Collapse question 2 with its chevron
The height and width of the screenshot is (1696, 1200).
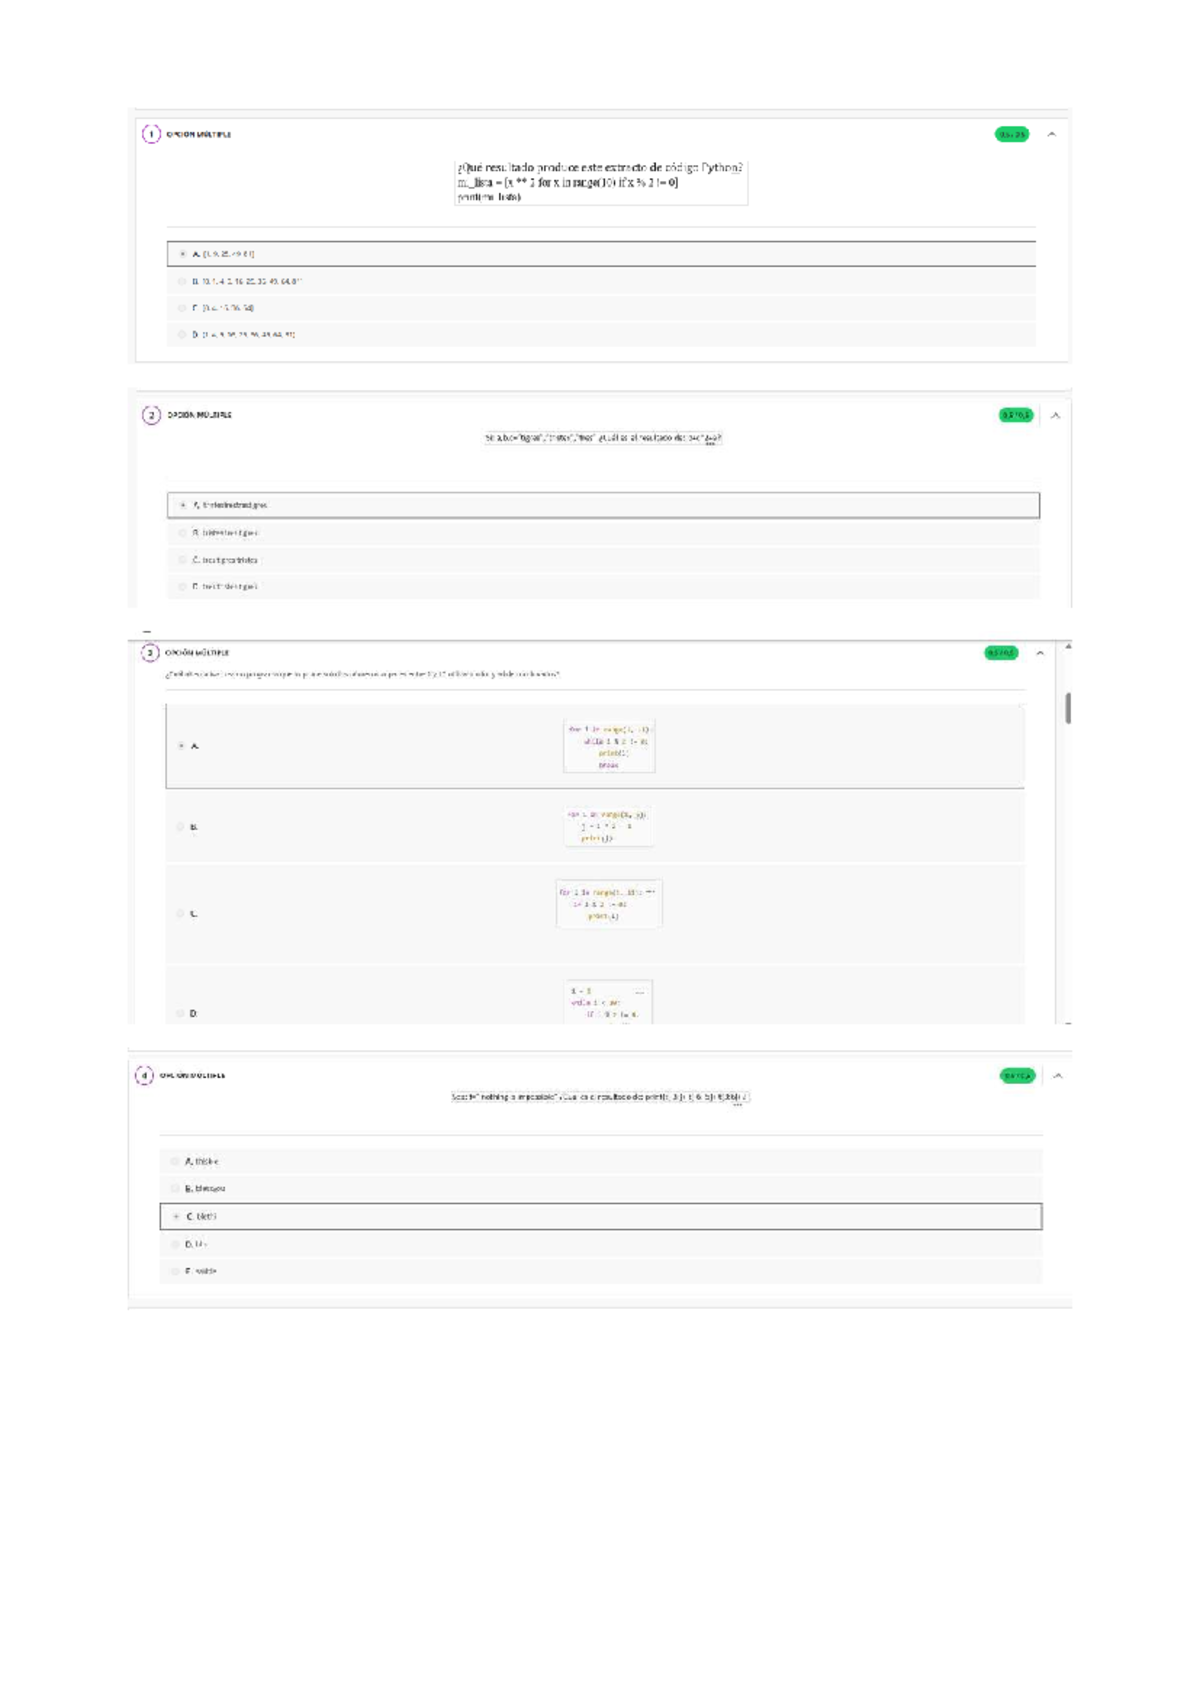(1055, 415)
